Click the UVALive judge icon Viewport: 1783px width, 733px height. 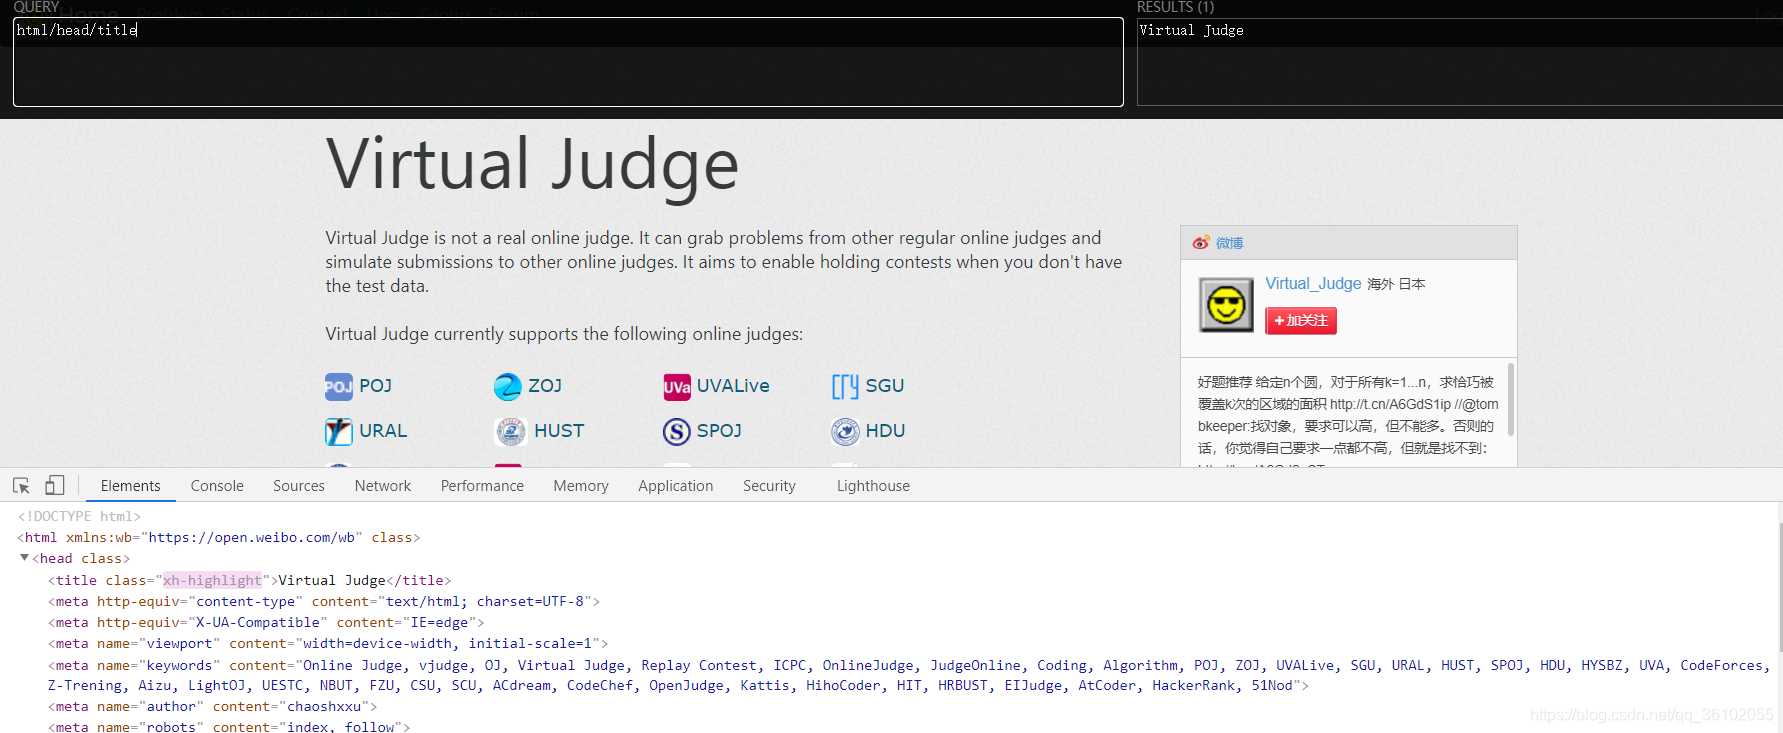click(677, 386)
